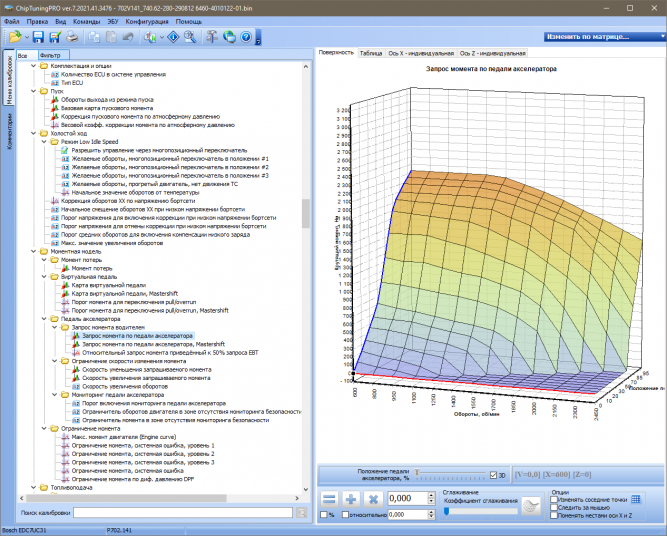Viewport: 667px width, 536px height.
Task: Open the Файл menu
Action: [11, 21]
